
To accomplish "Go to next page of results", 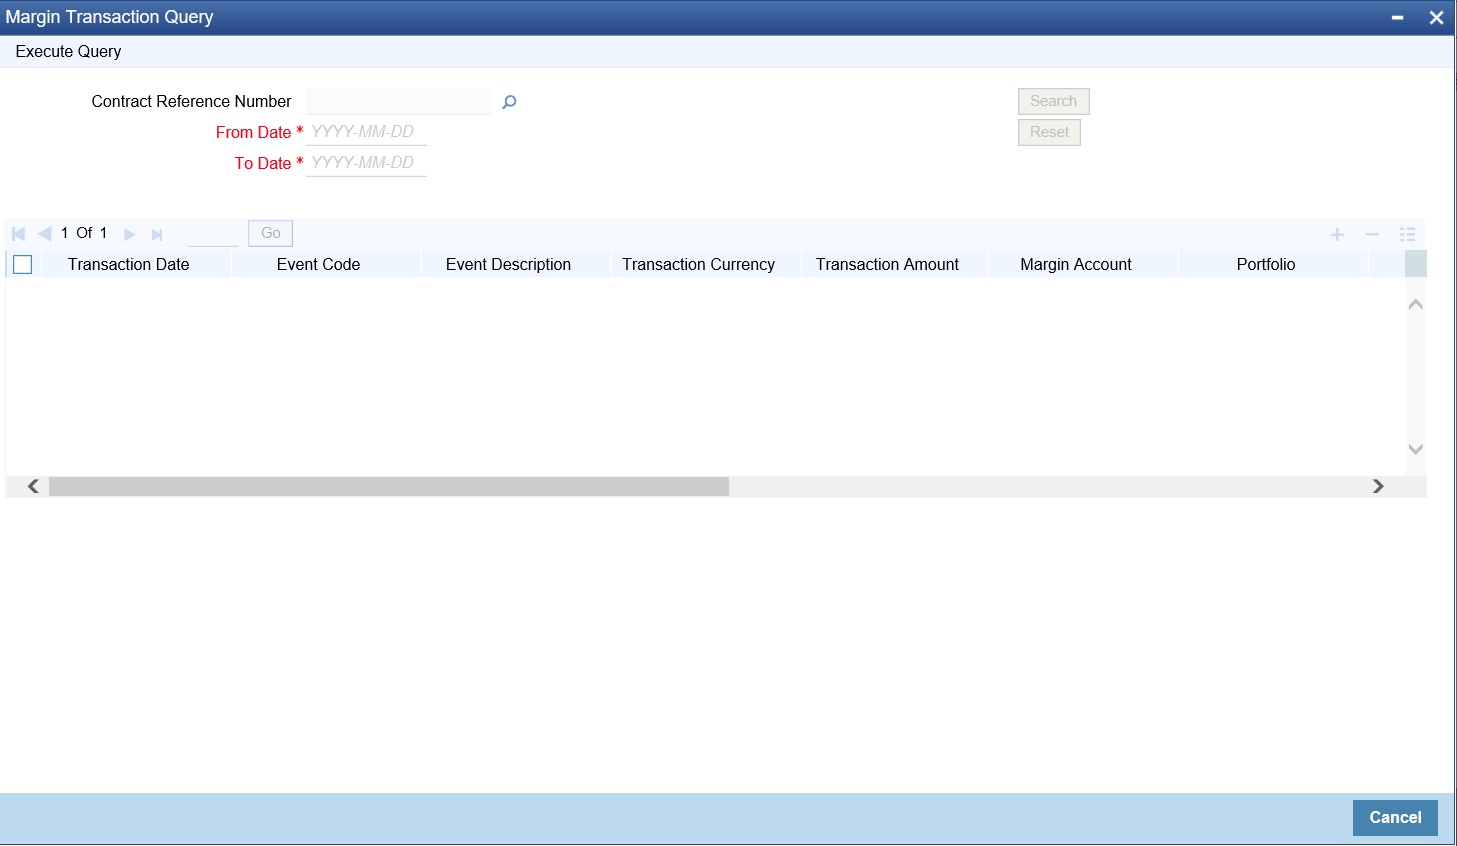I will click(129, 234).
